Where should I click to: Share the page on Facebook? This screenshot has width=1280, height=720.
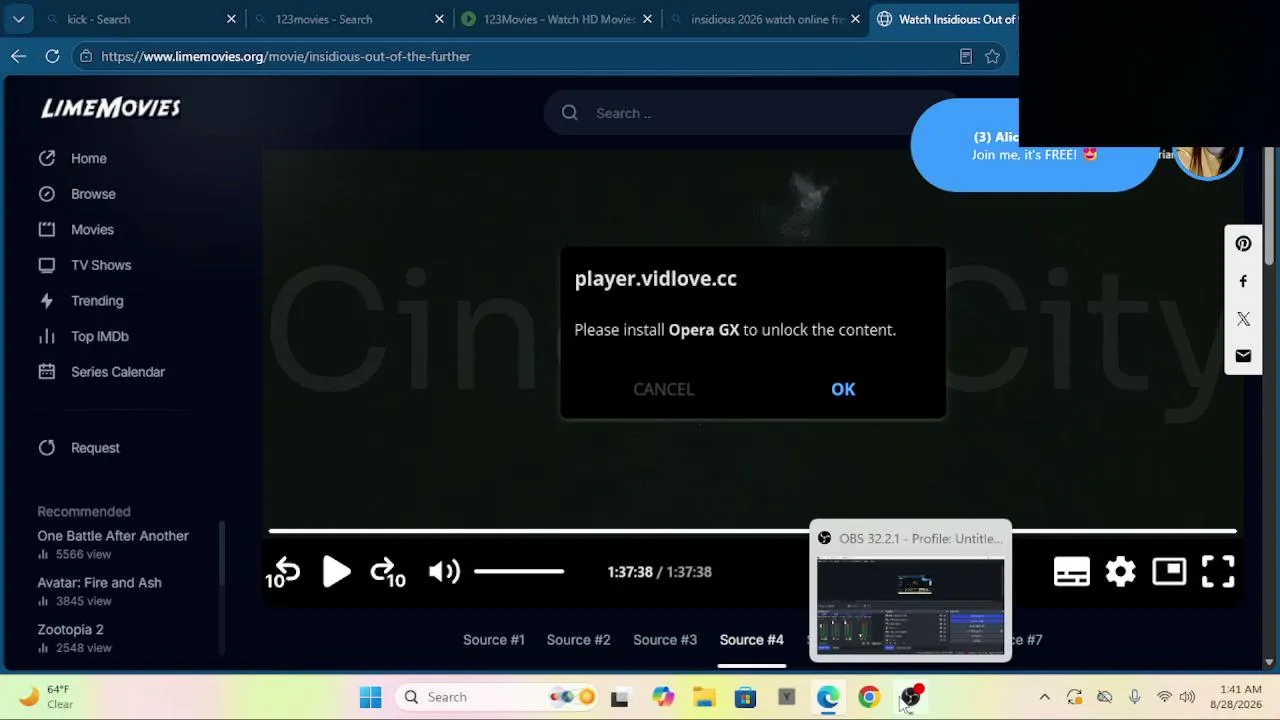(1243, 281)
